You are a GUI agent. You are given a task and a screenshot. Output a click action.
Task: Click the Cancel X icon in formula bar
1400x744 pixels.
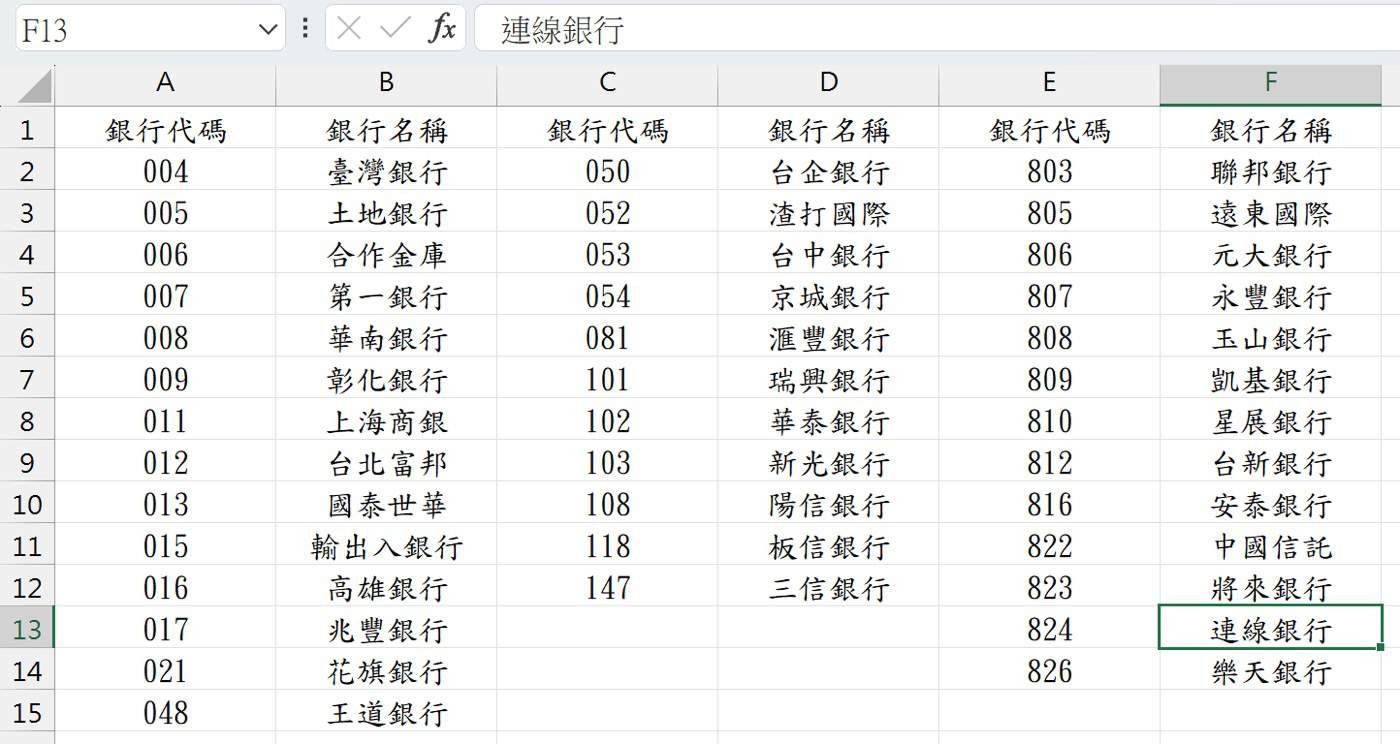coord(349,29)
